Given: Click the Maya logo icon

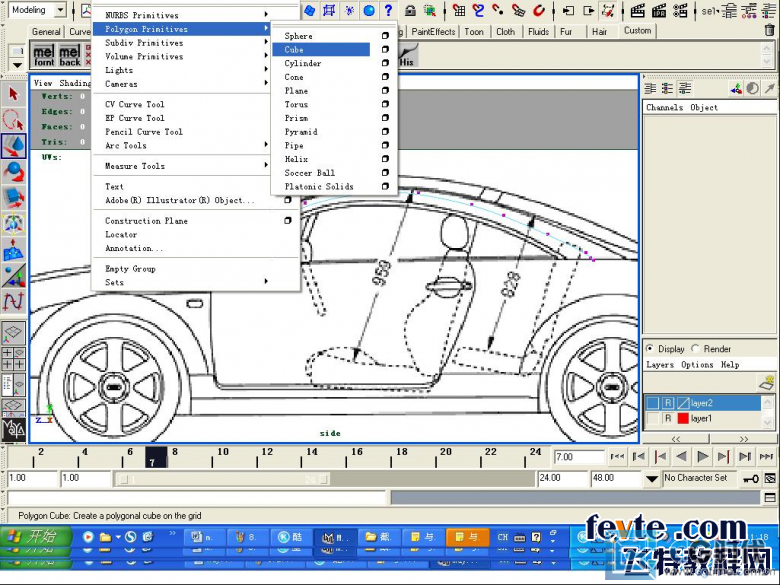Looking at the screenshot, I should point(13,429).
